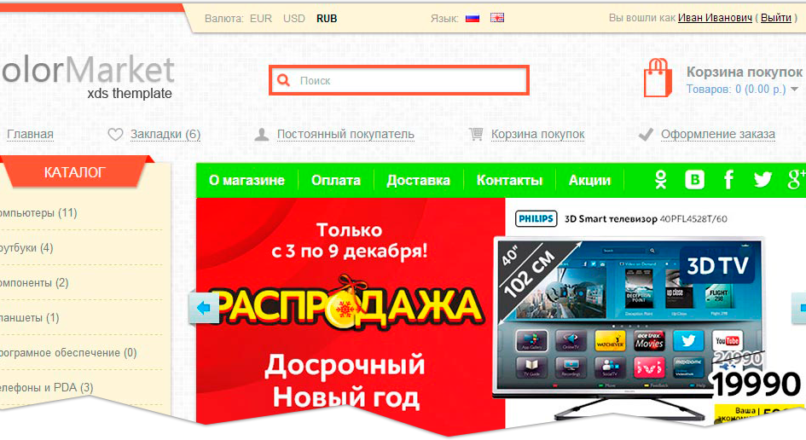Click the person icon for Постоянный покупатель
This screenshot has height=440, width=806.
pyautogui.click(x=262, y=134)
